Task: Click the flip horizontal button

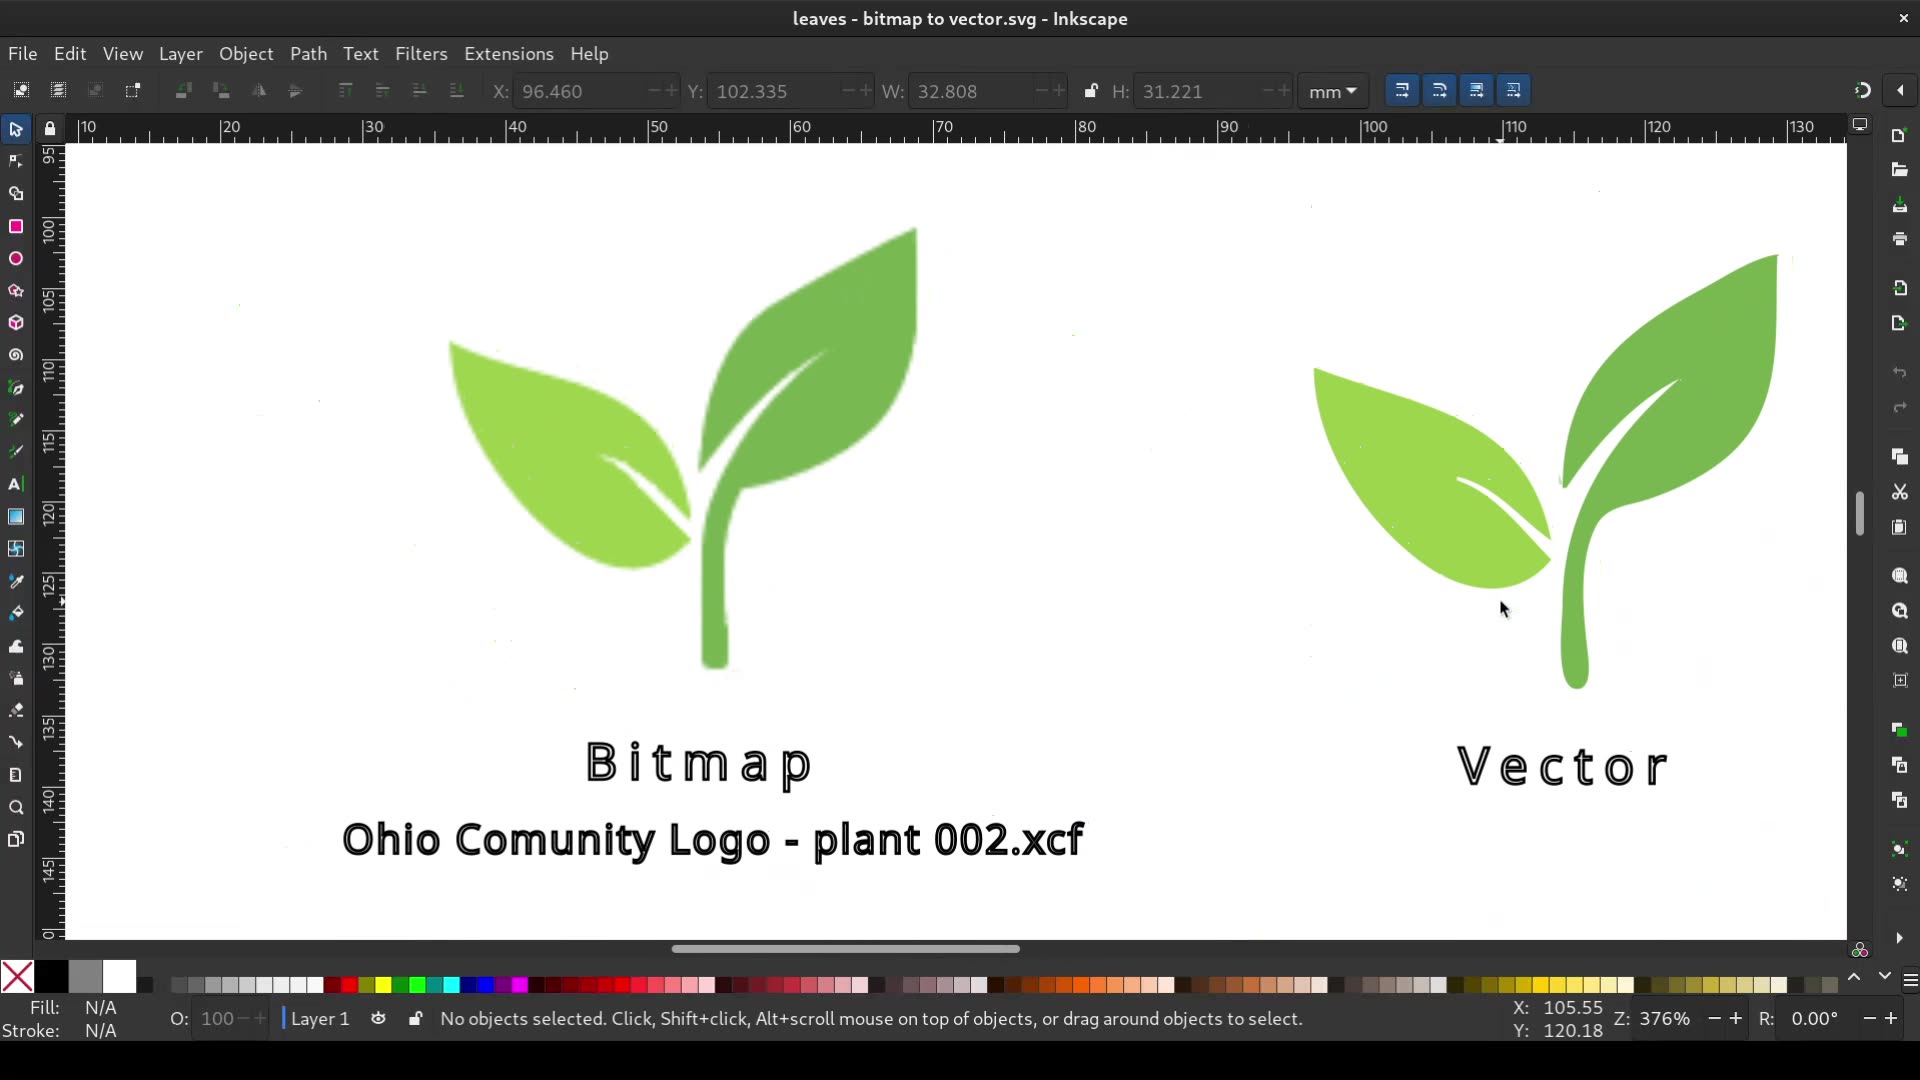Action: (259, 91)
